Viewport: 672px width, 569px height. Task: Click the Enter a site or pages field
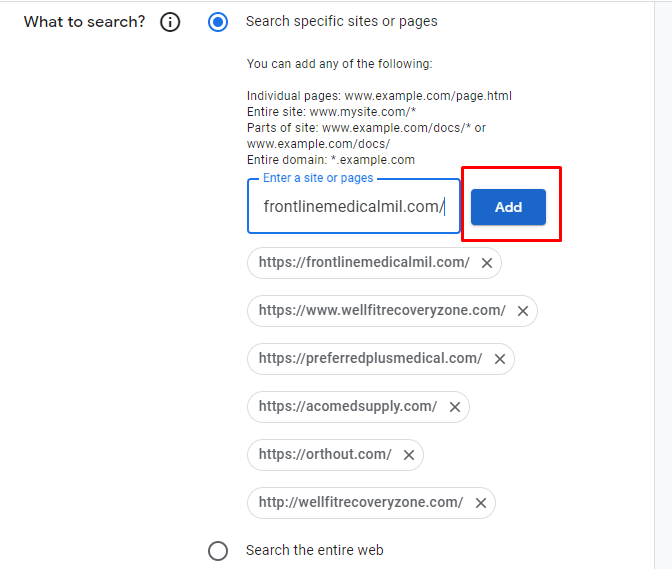(x=353, y=207)
